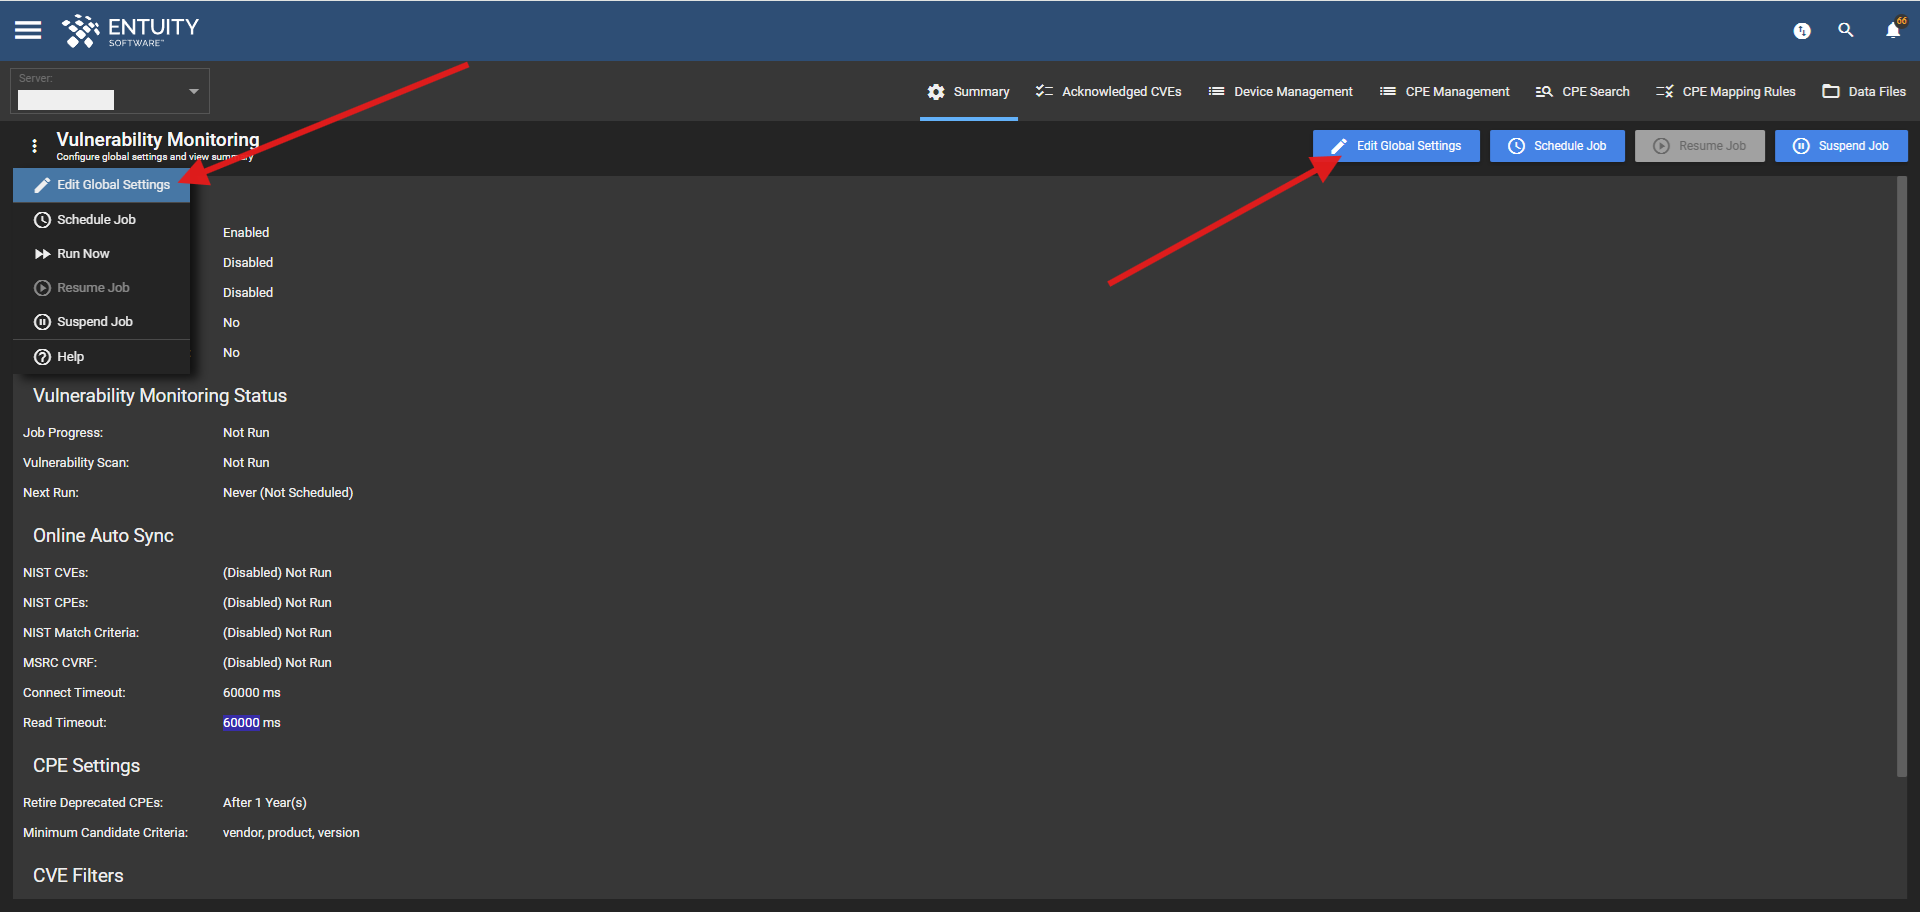Image resolution: width=1920 pixels, height=912 pixels.
Task: Click the Vulnerability Monitoring page title
Action: point(158,140)
